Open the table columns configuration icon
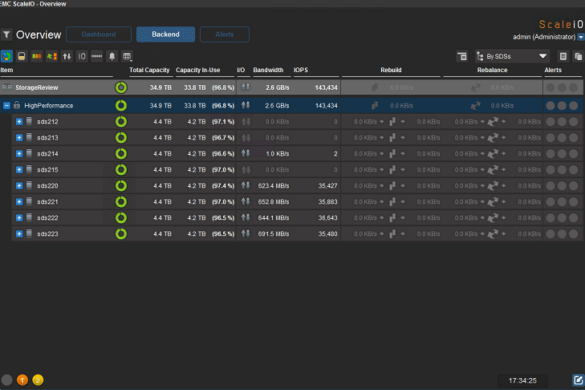The image size is (585, 390). pyautogui.click(x=127, y=56)
